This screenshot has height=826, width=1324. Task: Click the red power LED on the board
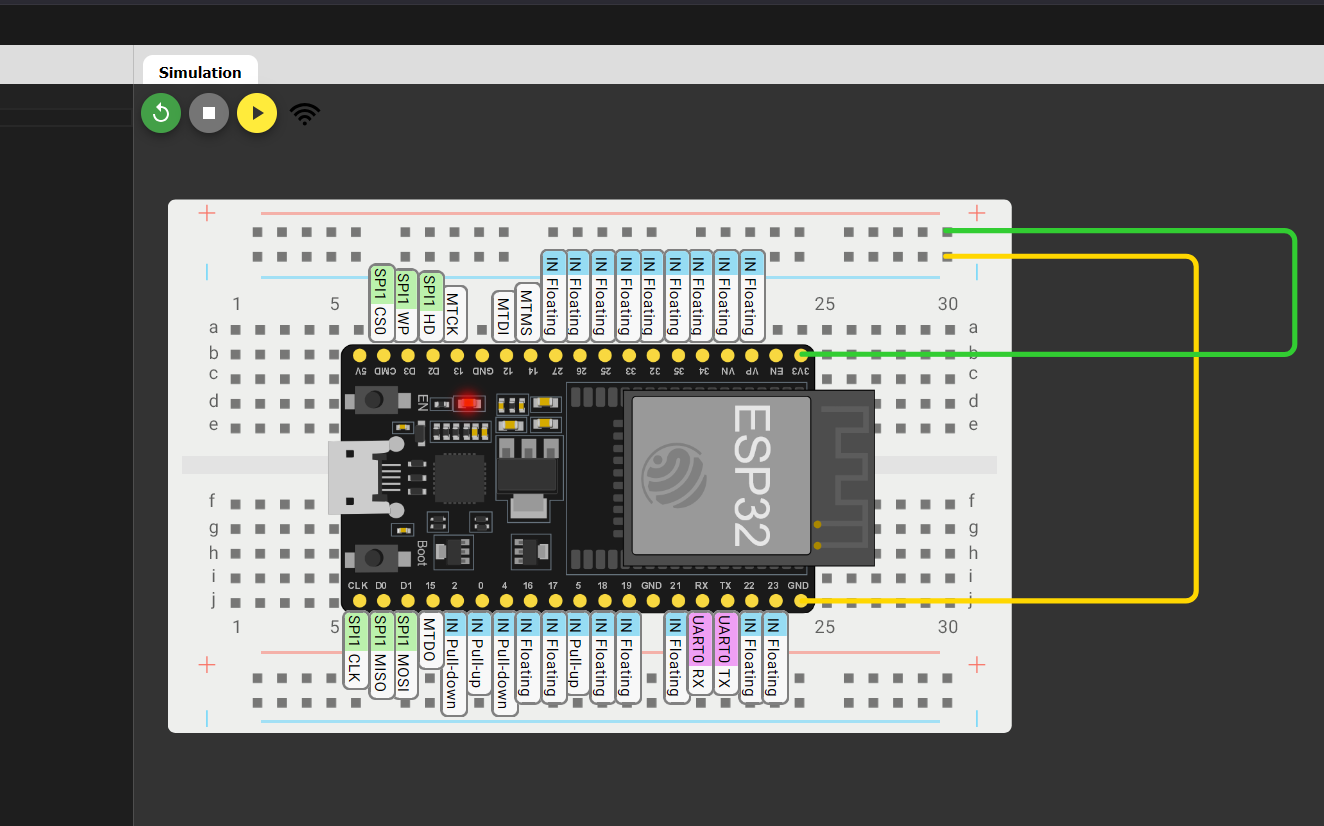tap(467, 404)
